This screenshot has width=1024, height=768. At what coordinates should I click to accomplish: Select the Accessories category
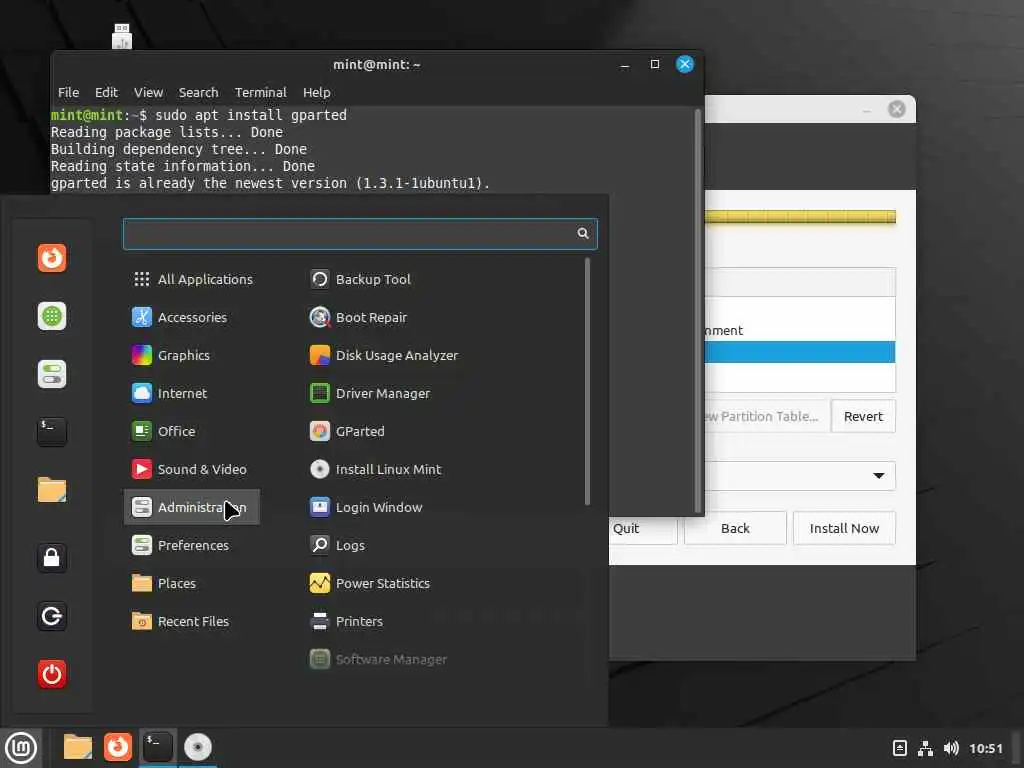coord(192,317)
